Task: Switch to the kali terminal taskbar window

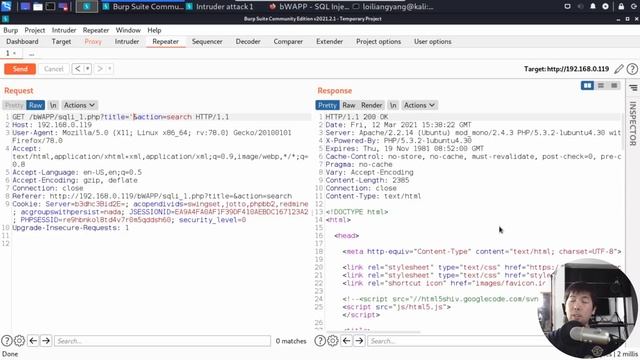Action: click(392, 7)
